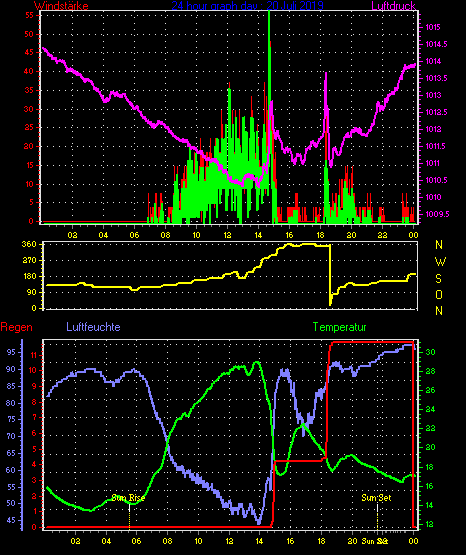This screenshot has height=555, width=466.
Task: Click hour label 12 under the wind graph
Action: (x=227, y=235)
